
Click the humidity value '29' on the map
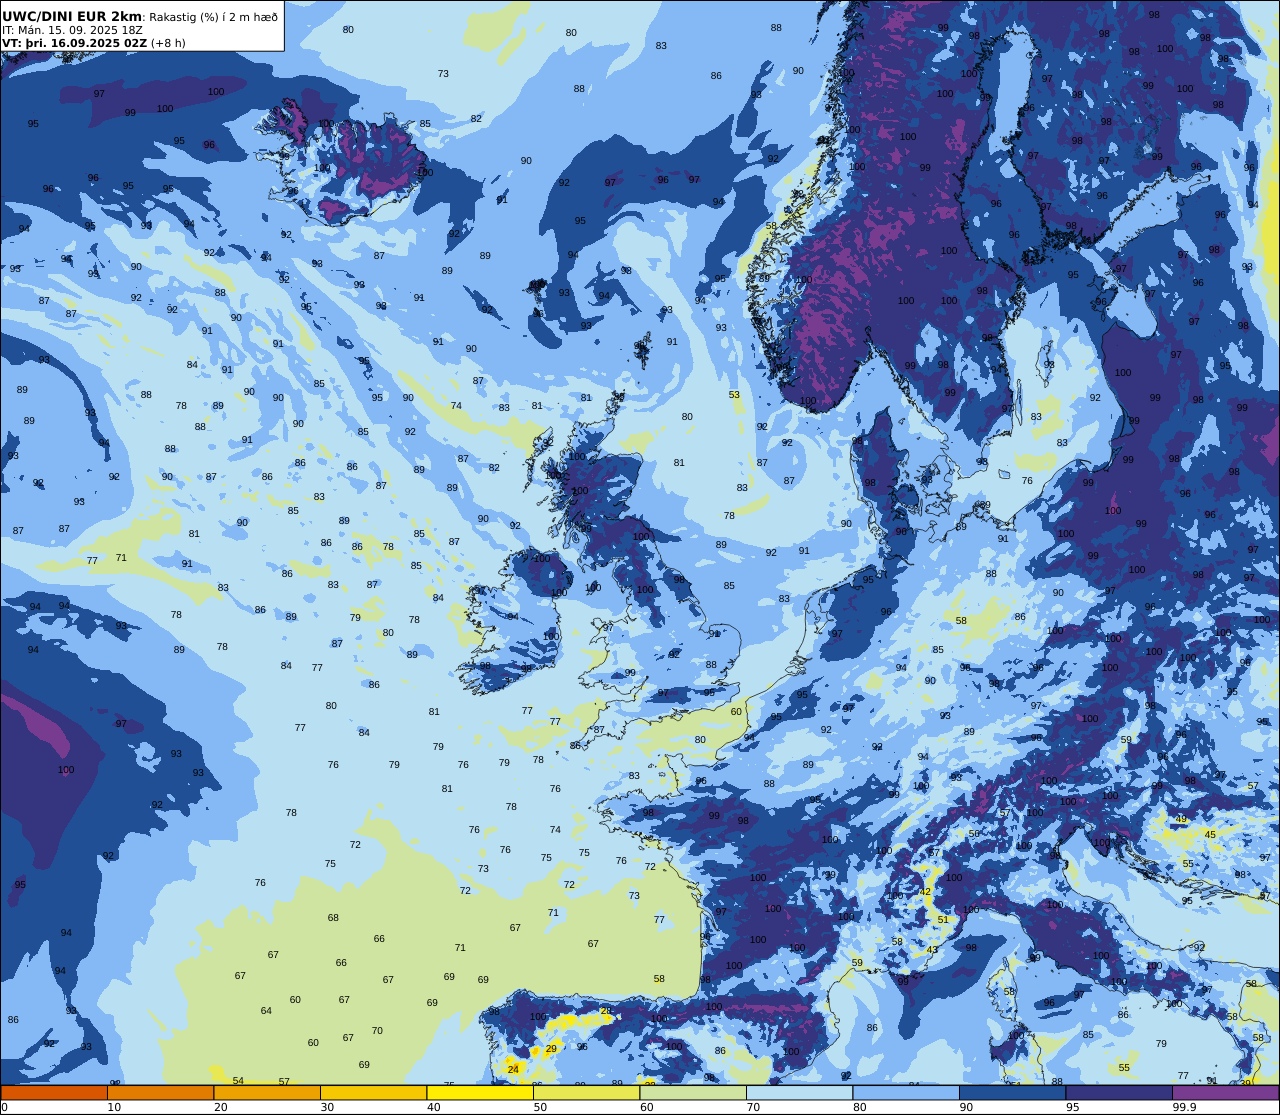551,1049
